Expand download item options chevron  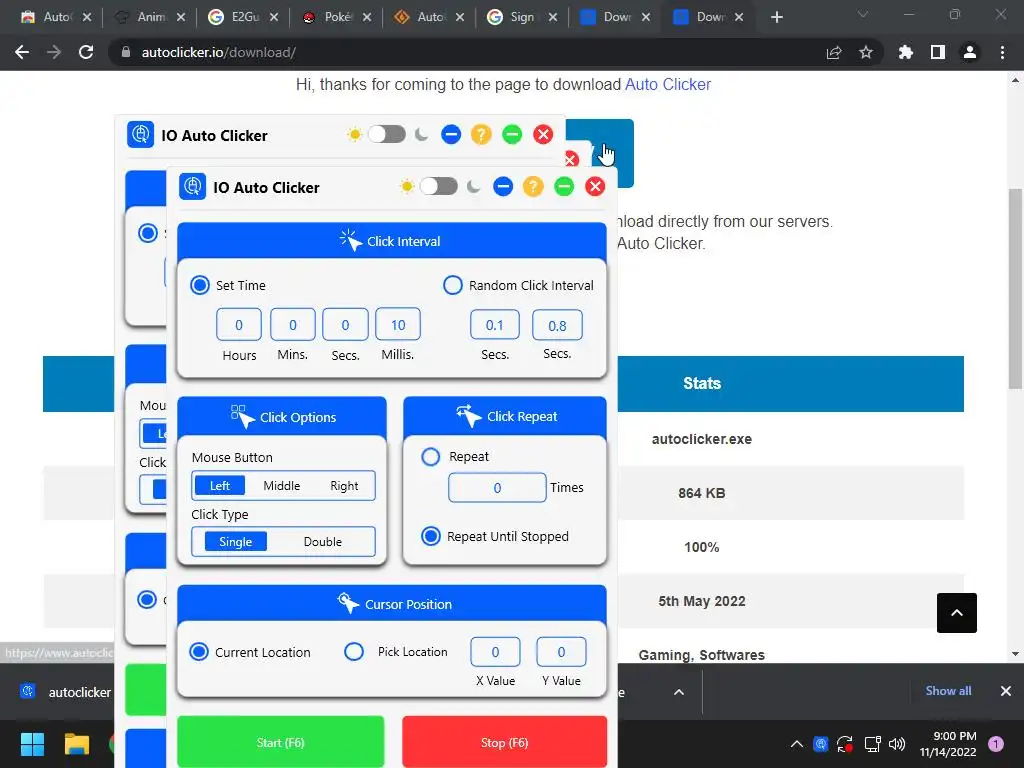[x=679, y=692]
